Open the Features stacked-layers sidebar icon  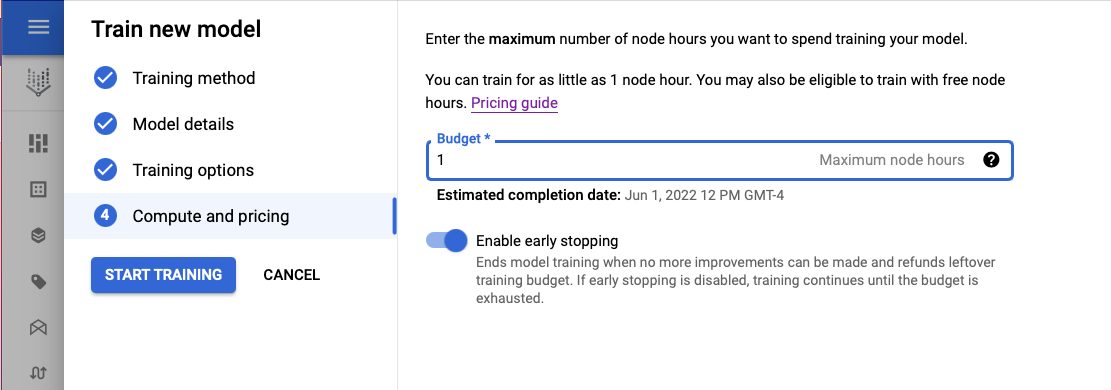click(38, 236)
